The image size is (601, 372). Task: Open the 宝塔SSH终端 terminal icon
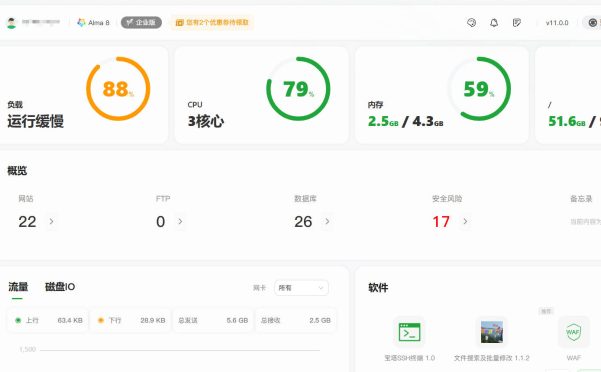pyautogui.click(x=409, y=332)
